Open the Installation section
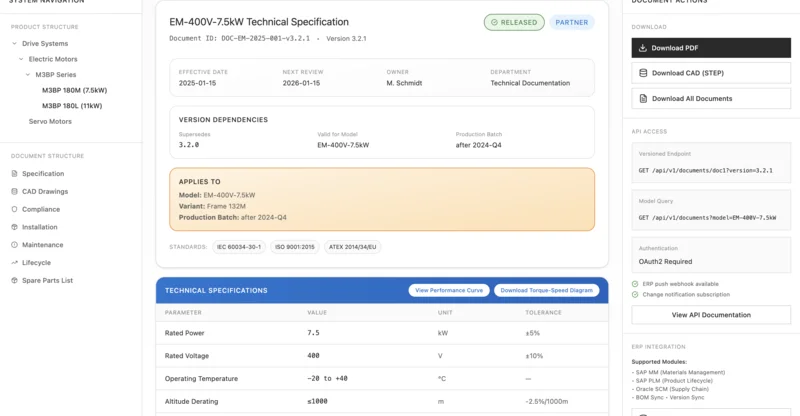Image resolution: width=800 pixels, height=416 pixels. (x=40, y=227)
